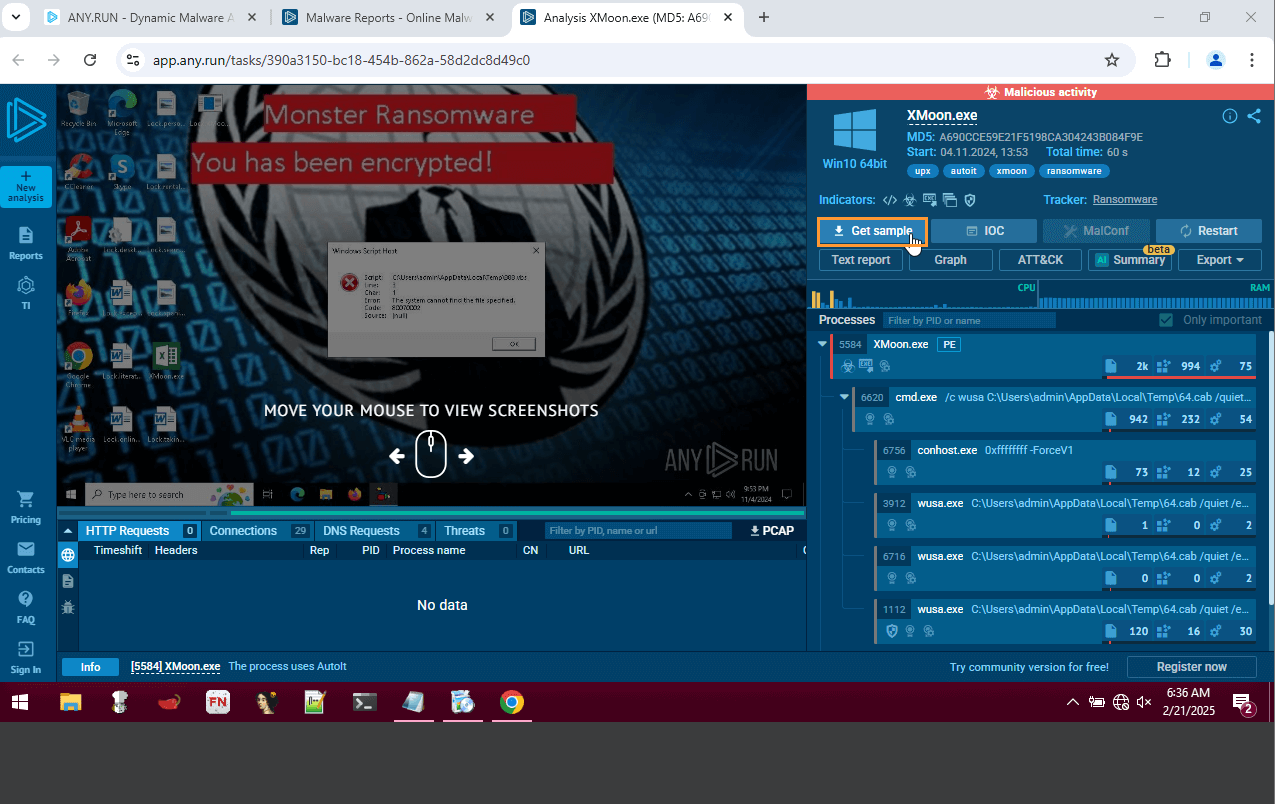Click the browser reload icon
Screen dimensions: 1275x804
90,60
